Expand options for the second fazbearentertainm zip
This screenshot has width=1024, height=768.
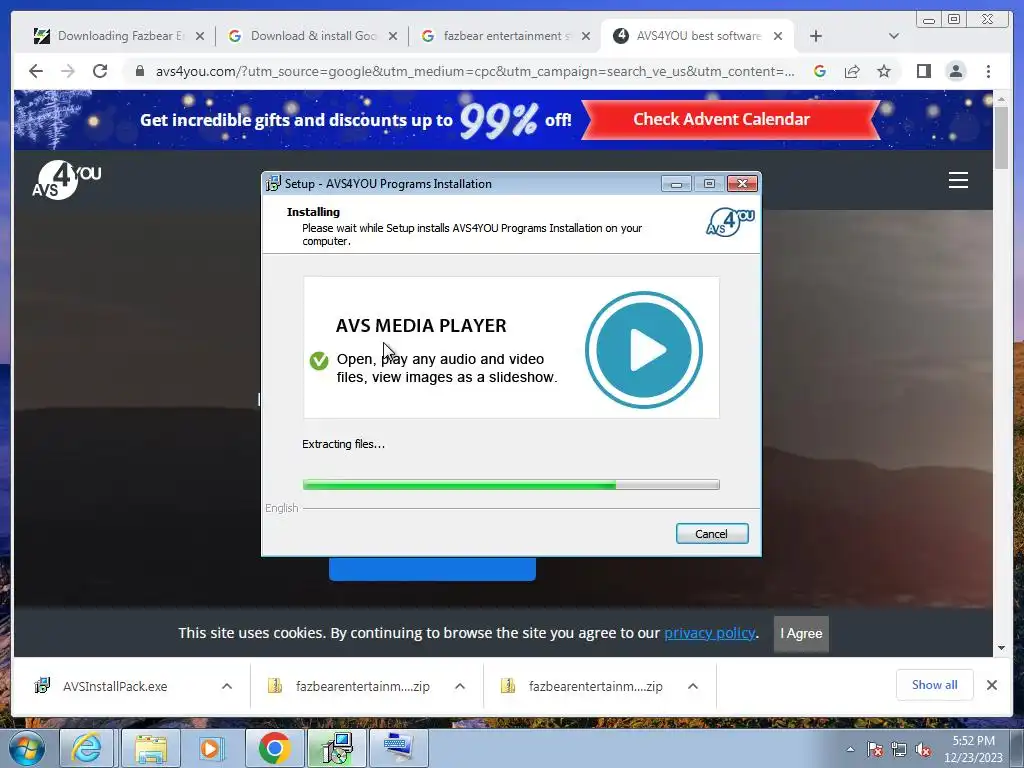coord(693,686)
